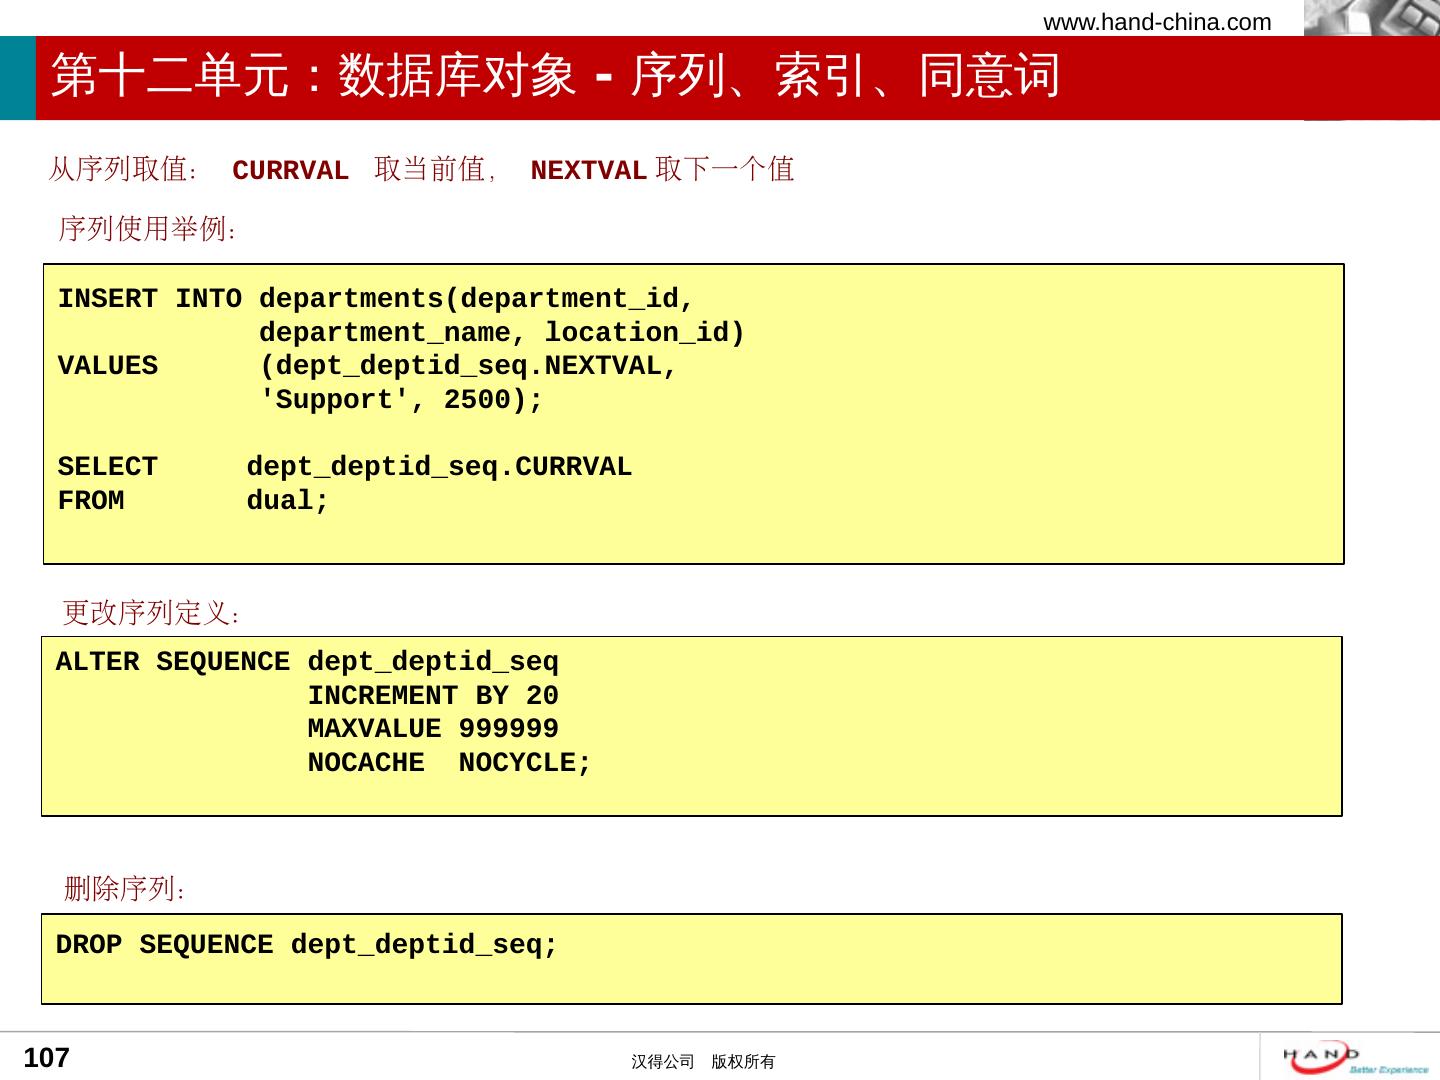Select the line ALTER SEQUENCE dept_deptid_seq
Image resolution: width=1440 pixels, height=1080 pixels.
(307, 663)
